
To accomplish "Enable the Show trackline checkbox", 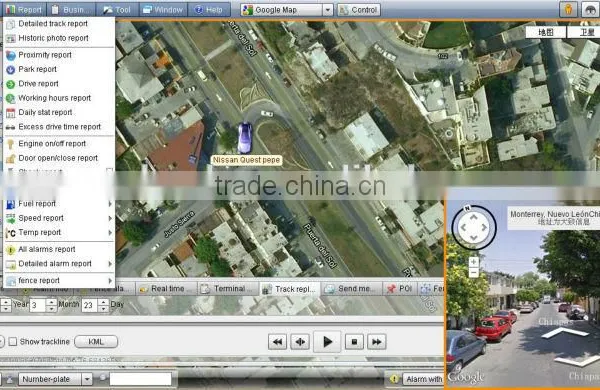I will click(x=13, y=341).
